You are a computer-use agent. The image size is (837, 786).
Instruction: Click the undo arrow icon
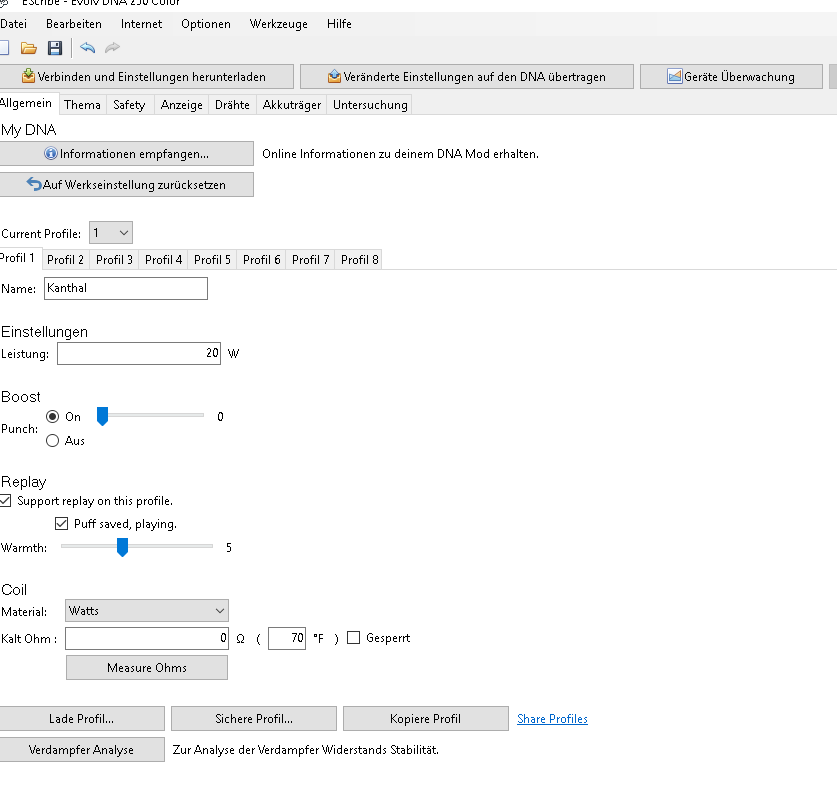pos(88,48)
